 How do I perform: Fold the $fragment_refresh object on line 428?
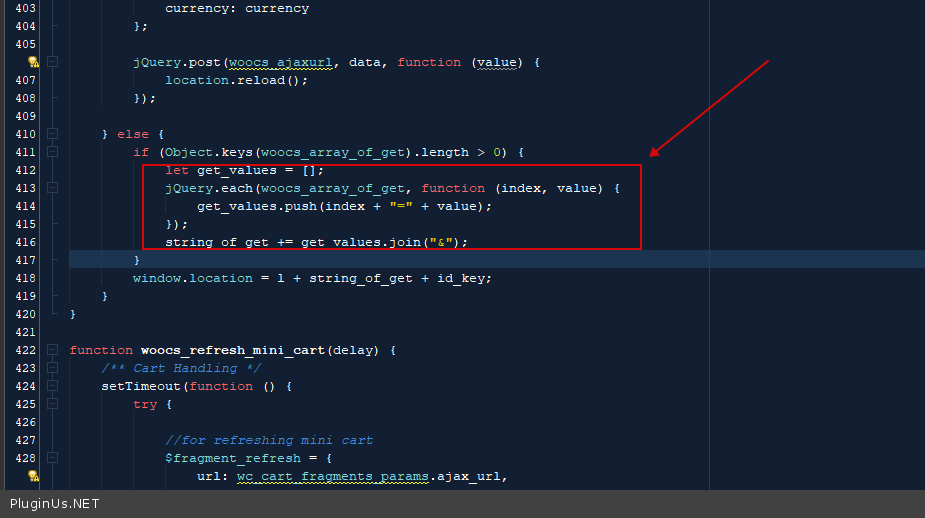pyautogui.click(x=53, y=458)
